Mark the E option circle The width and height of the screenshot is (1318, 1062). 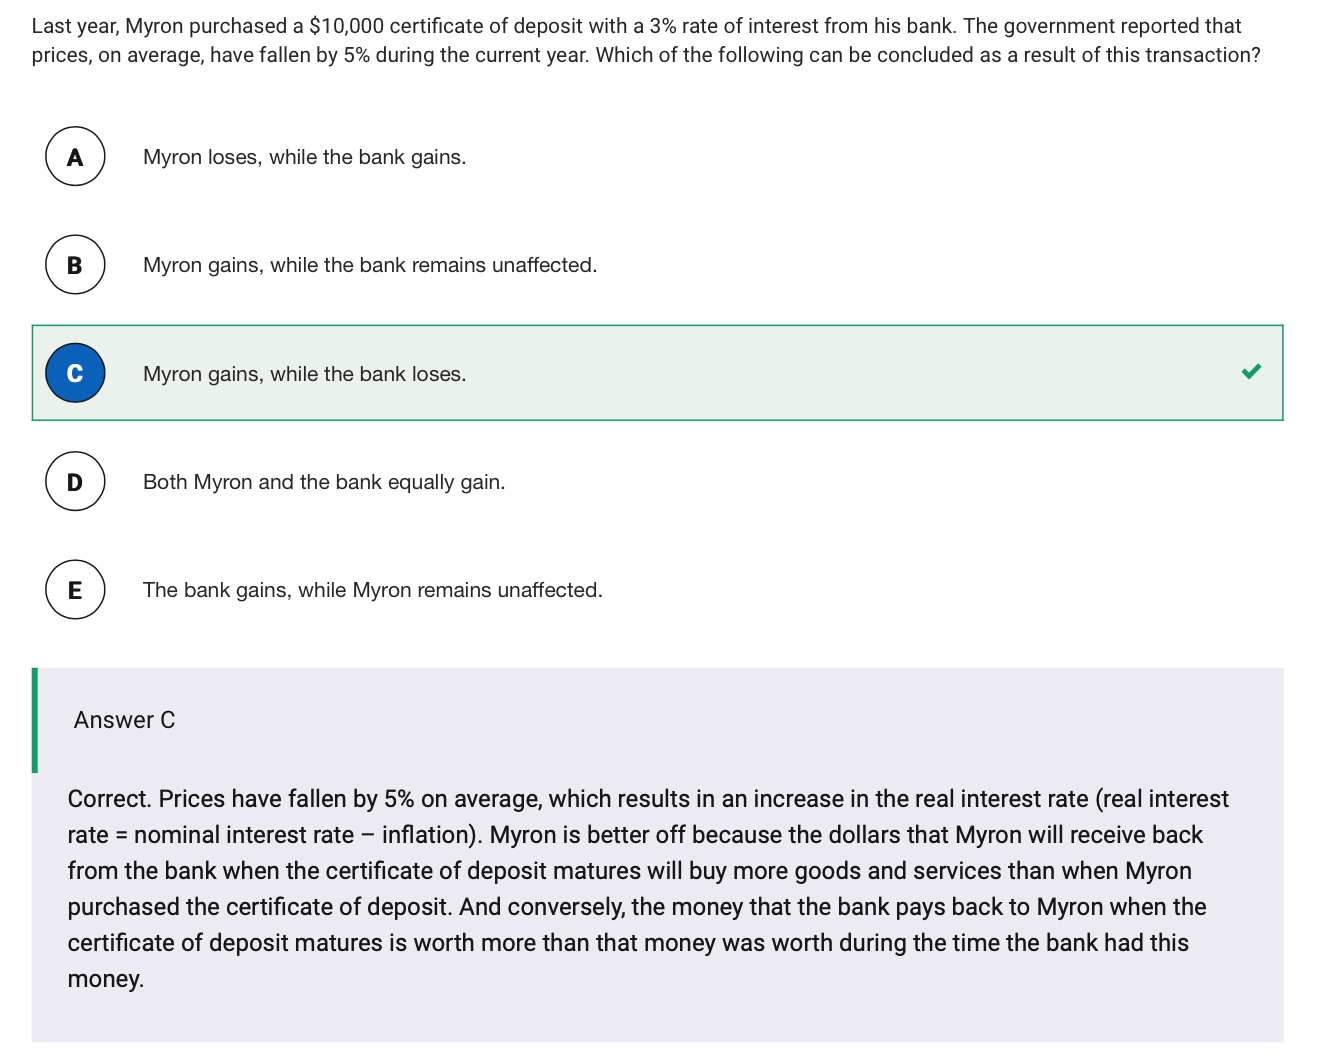pos(75,590)
